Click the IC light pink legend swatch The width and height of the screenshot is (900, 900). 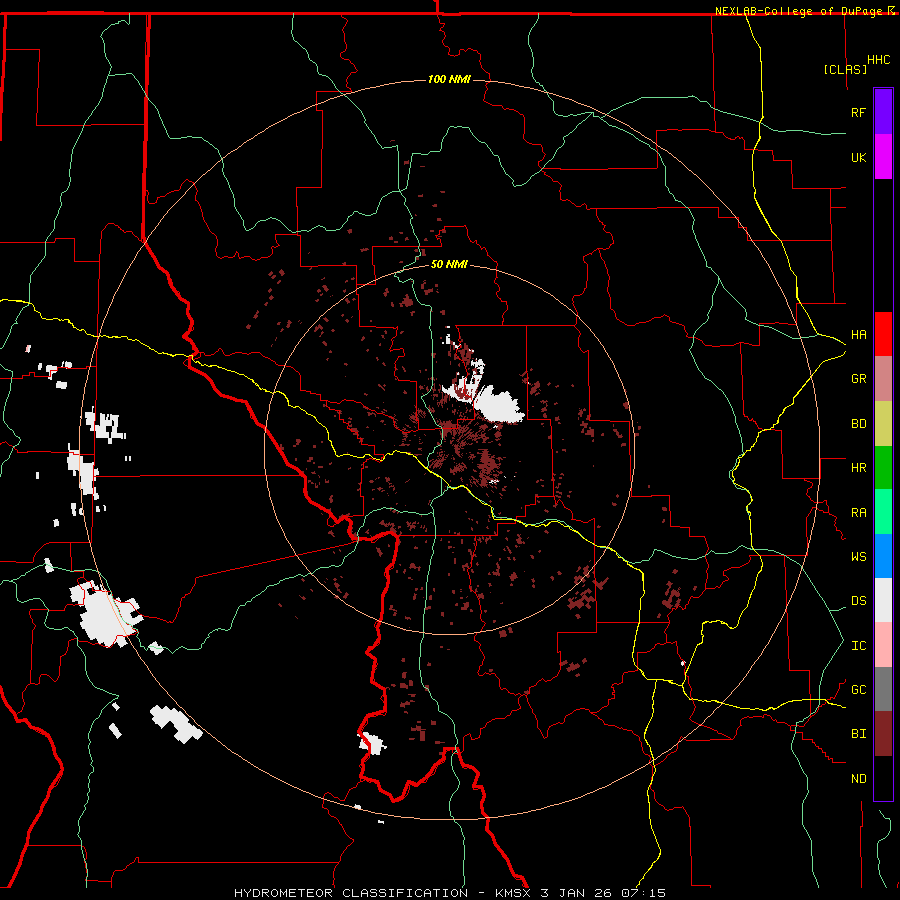pos(883,645)
